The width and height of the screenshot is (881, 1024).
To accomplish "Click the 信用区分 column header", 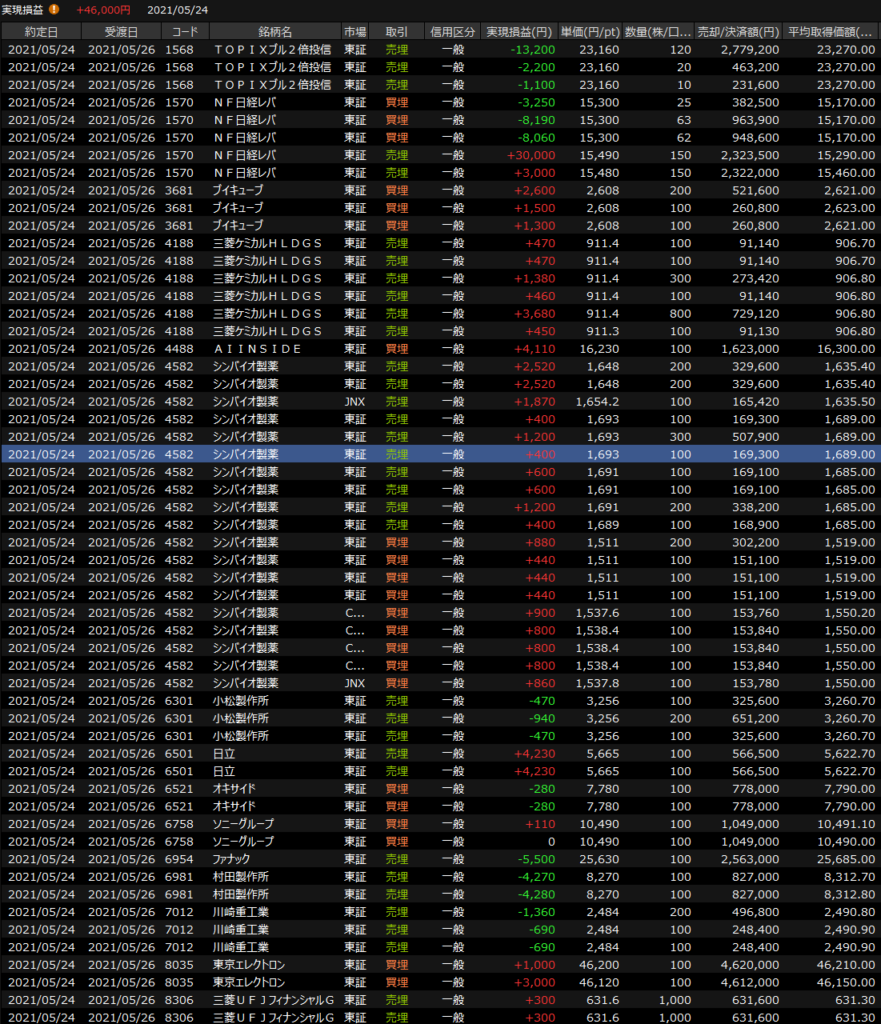I will point(452,30).
